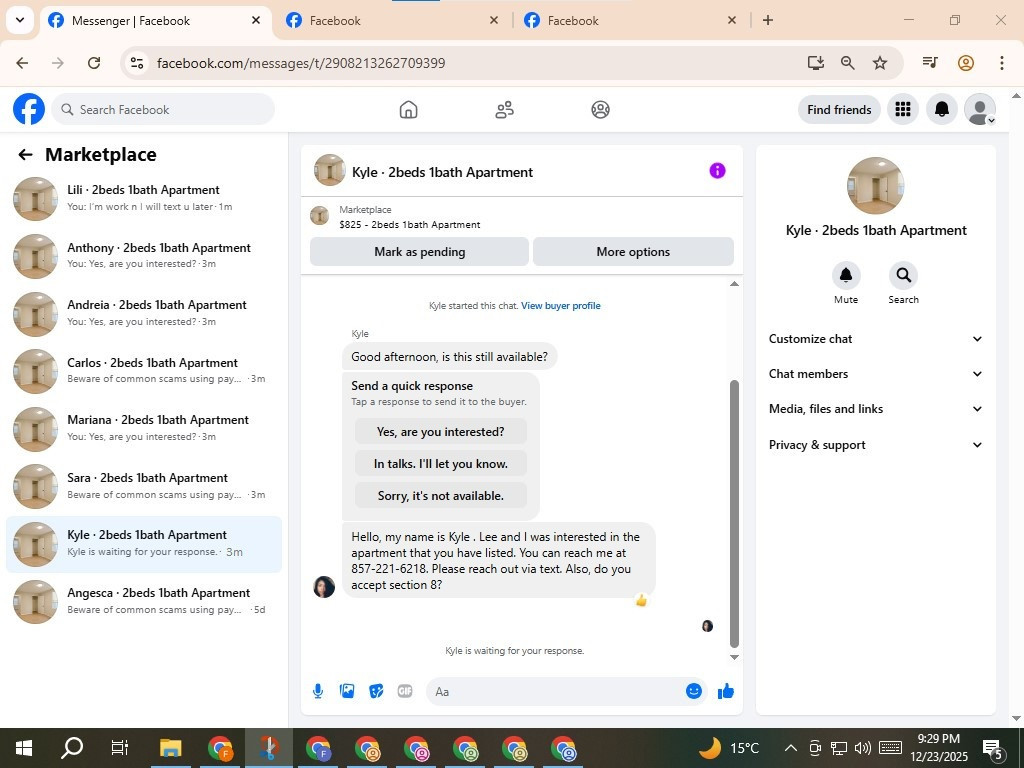The width and height of the screenshot is (1024, 768).
Task: Click chat scrollbar down arrow
Action: (734, 657)
